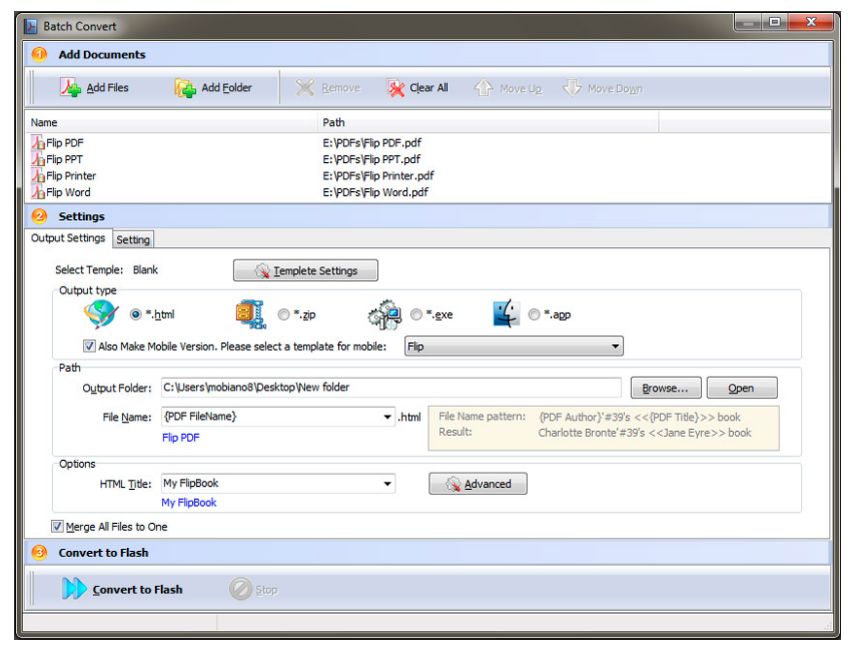Open the Advanced options
The width and height of the screenshot is (861, 654).
[478, 484]
